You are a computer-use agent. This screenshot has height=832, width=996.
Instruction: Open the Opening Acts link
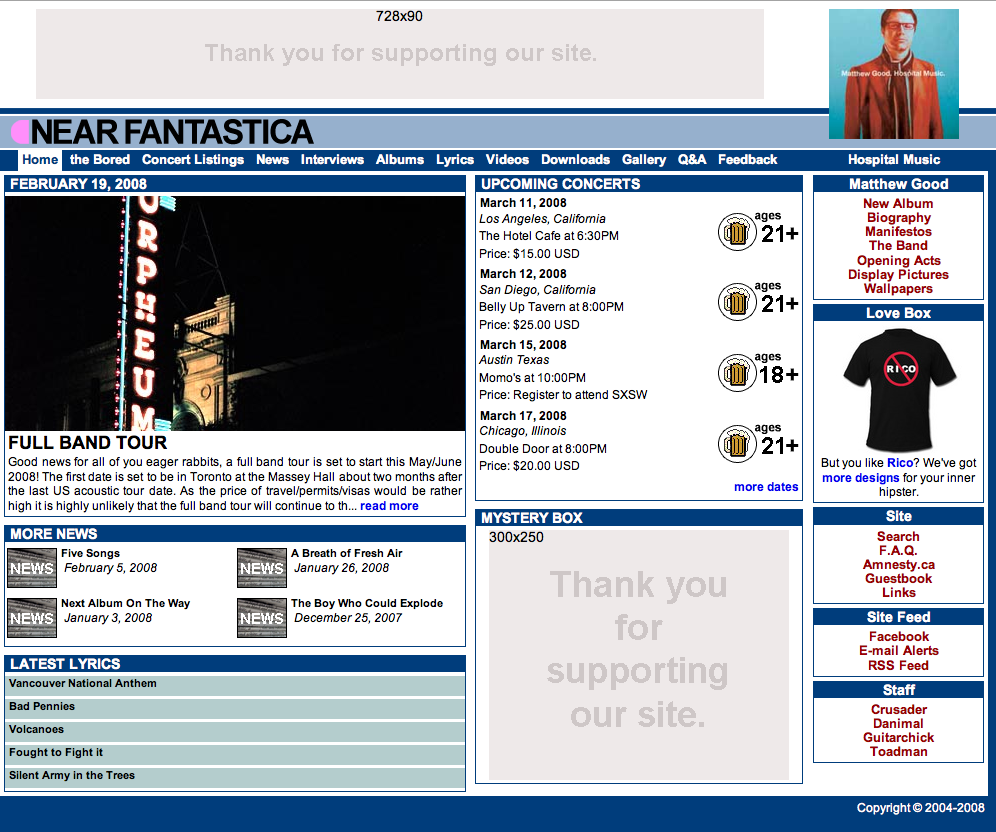coord(898,260)
